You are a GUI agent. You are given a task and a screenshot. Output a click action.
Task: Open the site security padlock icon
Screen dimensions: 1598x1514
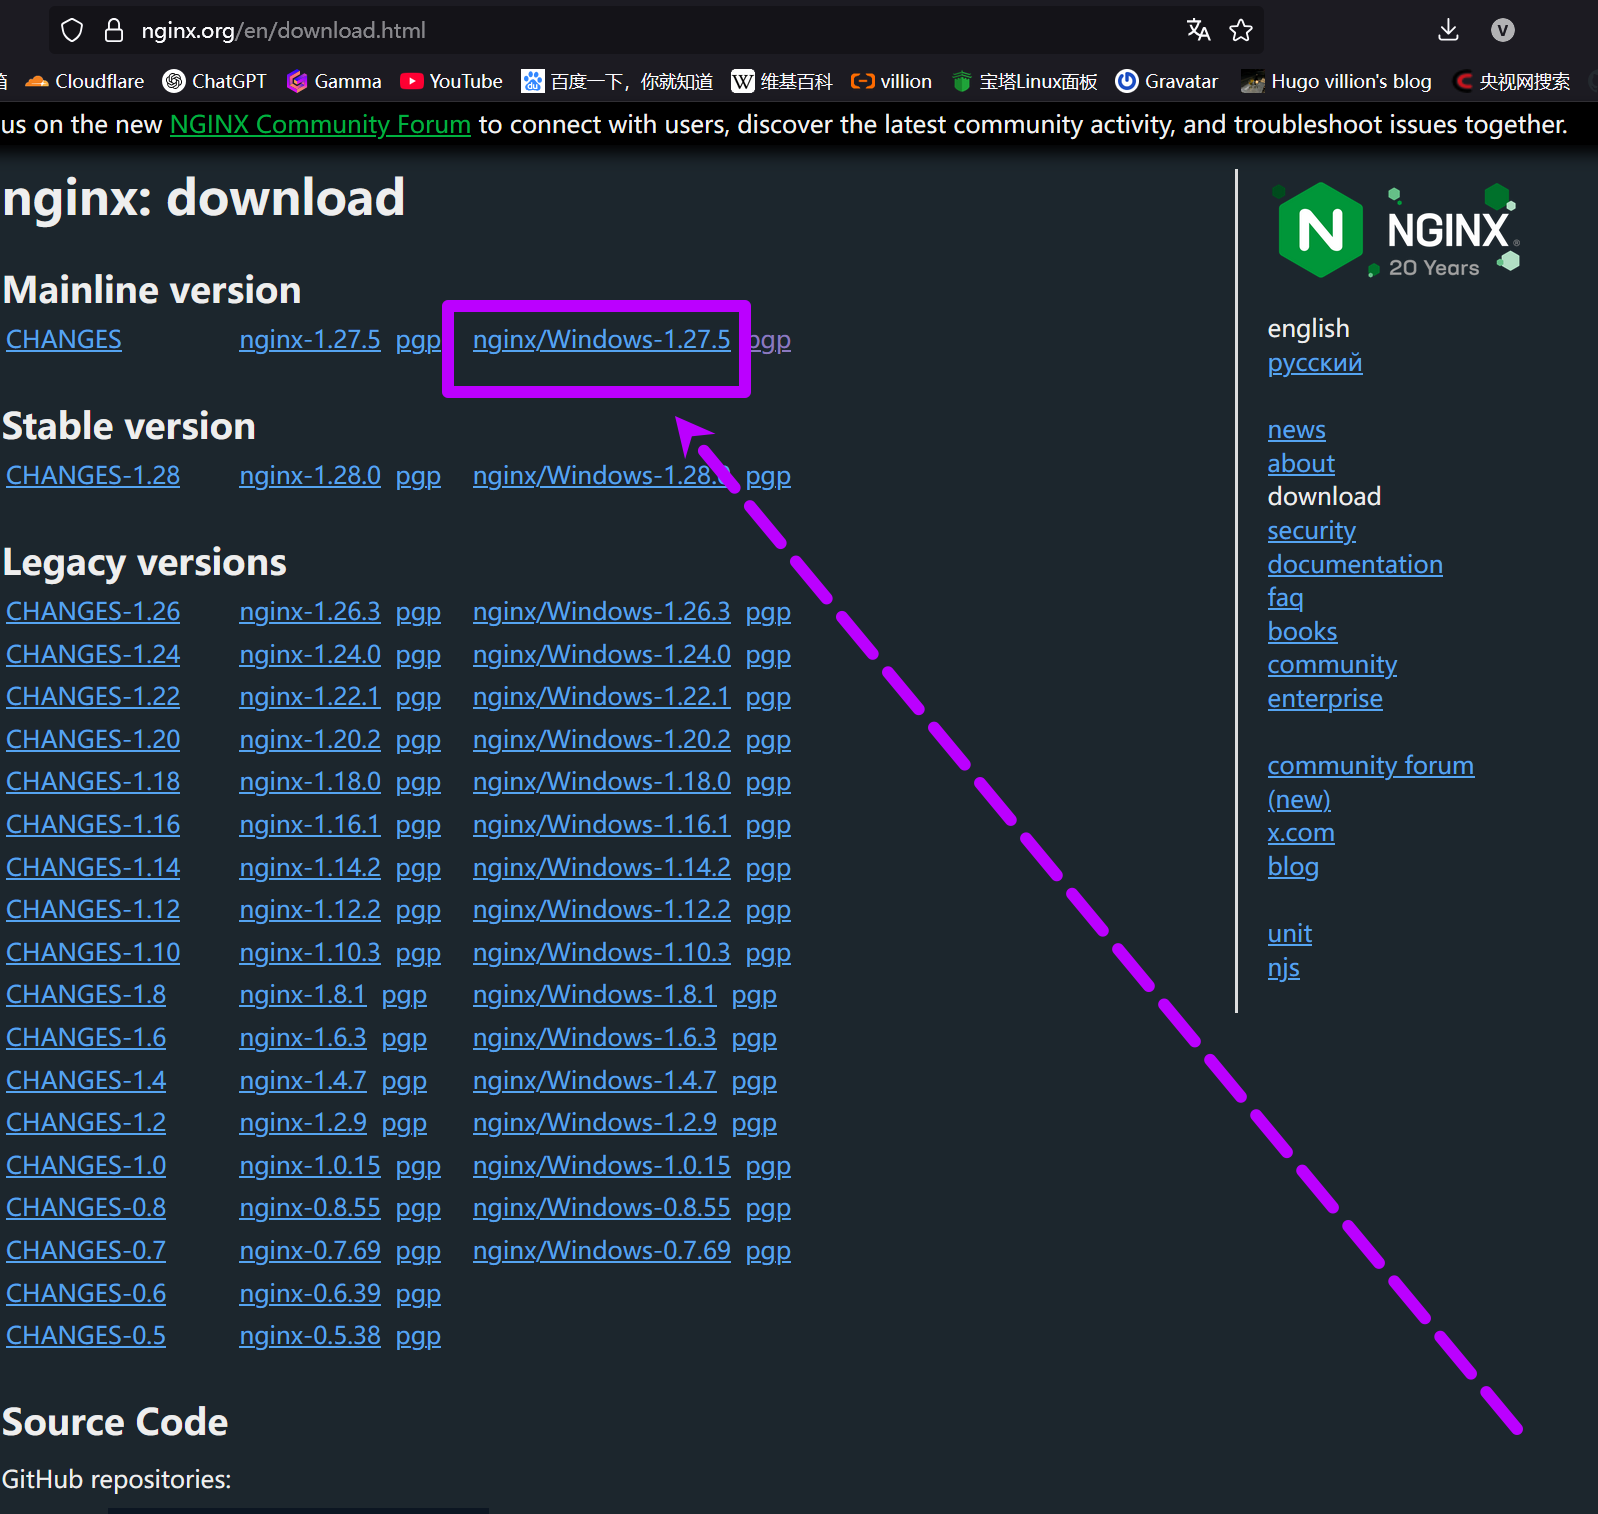click(114, 30)
